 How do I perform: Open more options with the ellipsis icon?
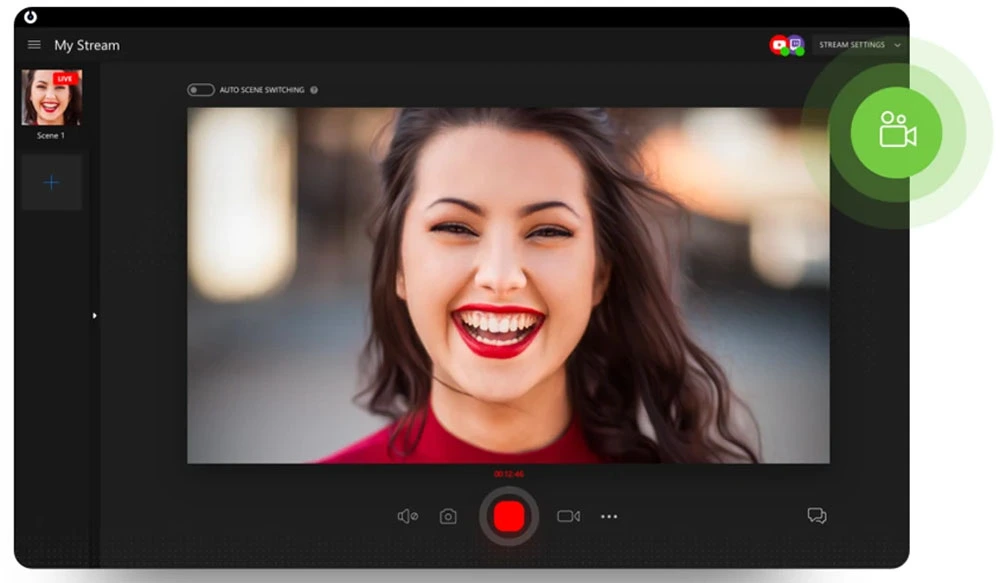tap(609, 516)
